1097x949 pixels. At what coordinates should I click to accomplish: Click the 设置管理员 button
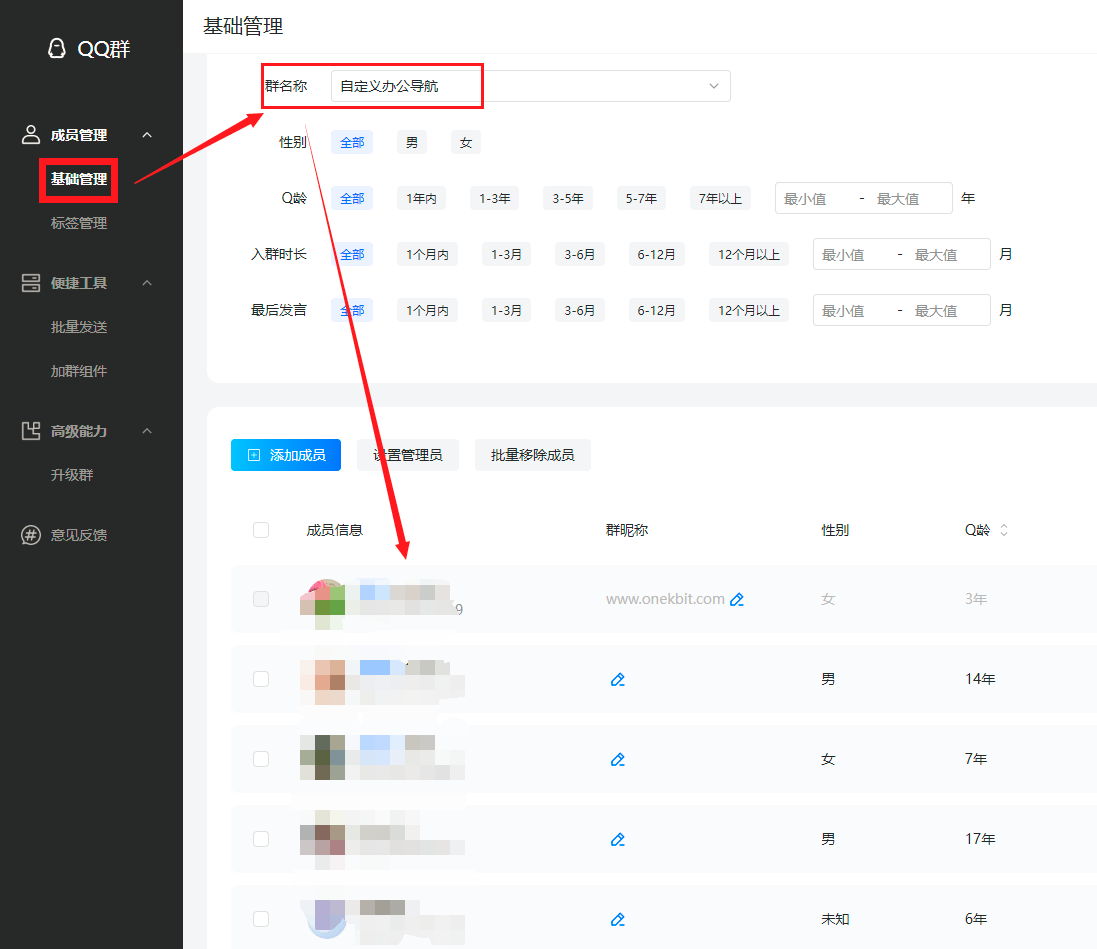pos(407,455)
